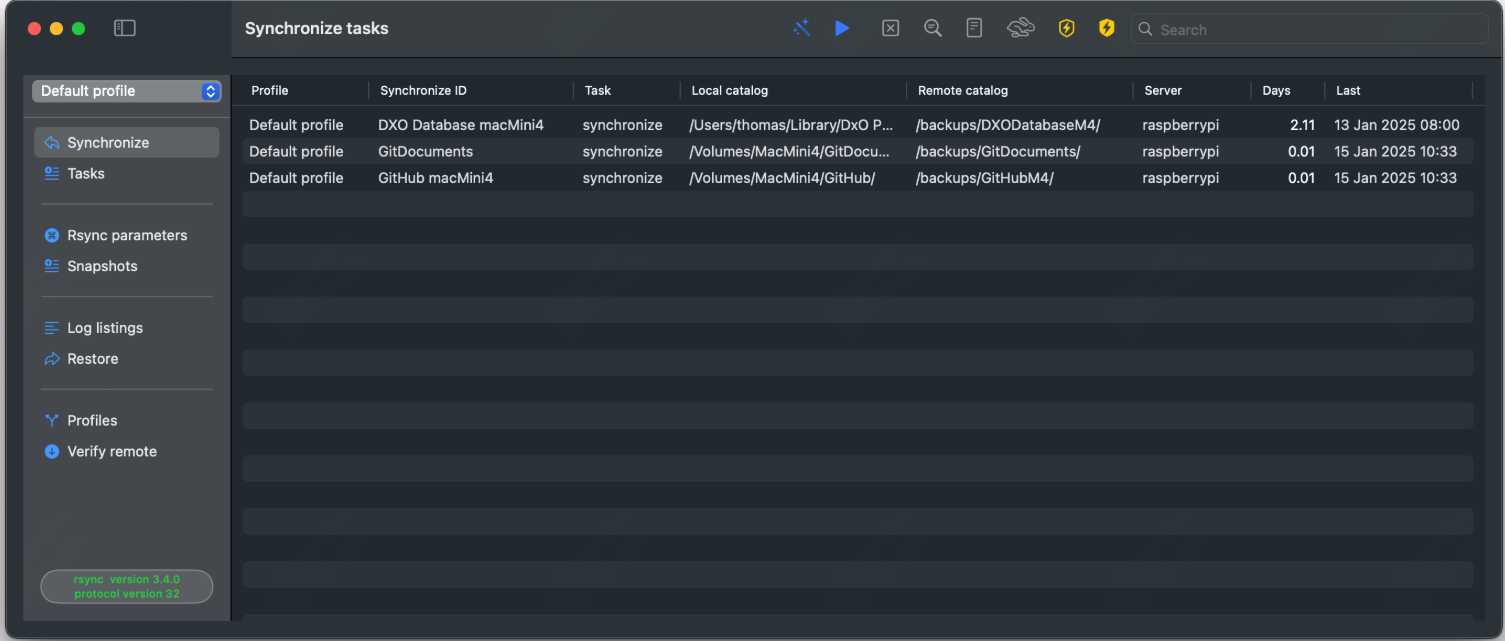Select the DXO Database macMini4 row

[x=460, y=126]
